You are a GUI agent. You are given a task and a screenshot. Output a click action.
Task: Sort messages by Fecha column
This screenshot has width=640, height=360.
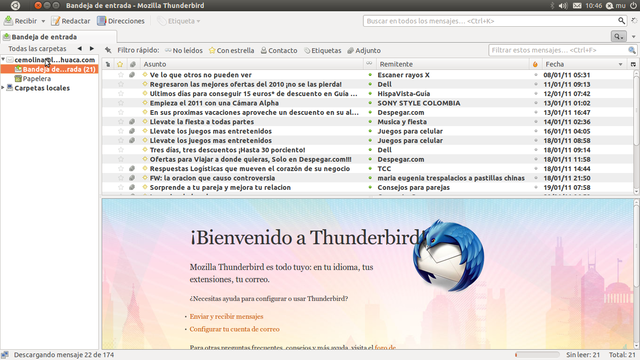coord(584,64)
